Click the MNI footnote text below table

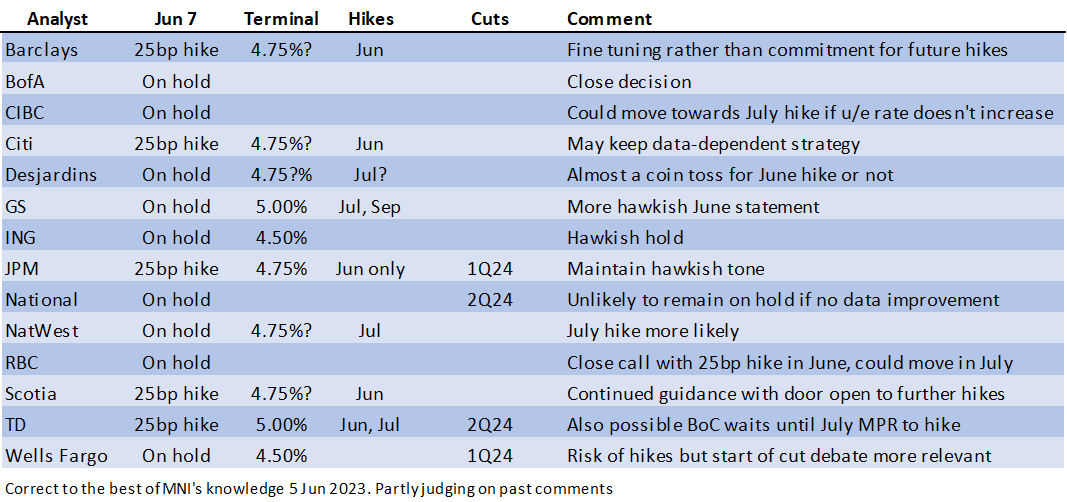309,489
